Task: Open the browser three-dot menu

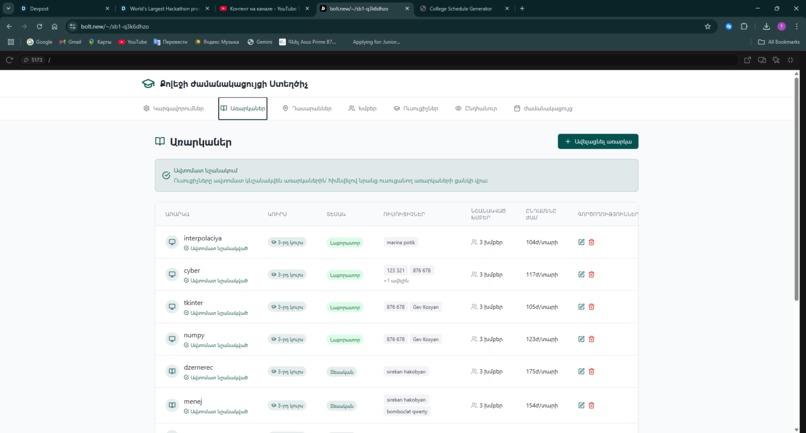Action: (797, 26)
